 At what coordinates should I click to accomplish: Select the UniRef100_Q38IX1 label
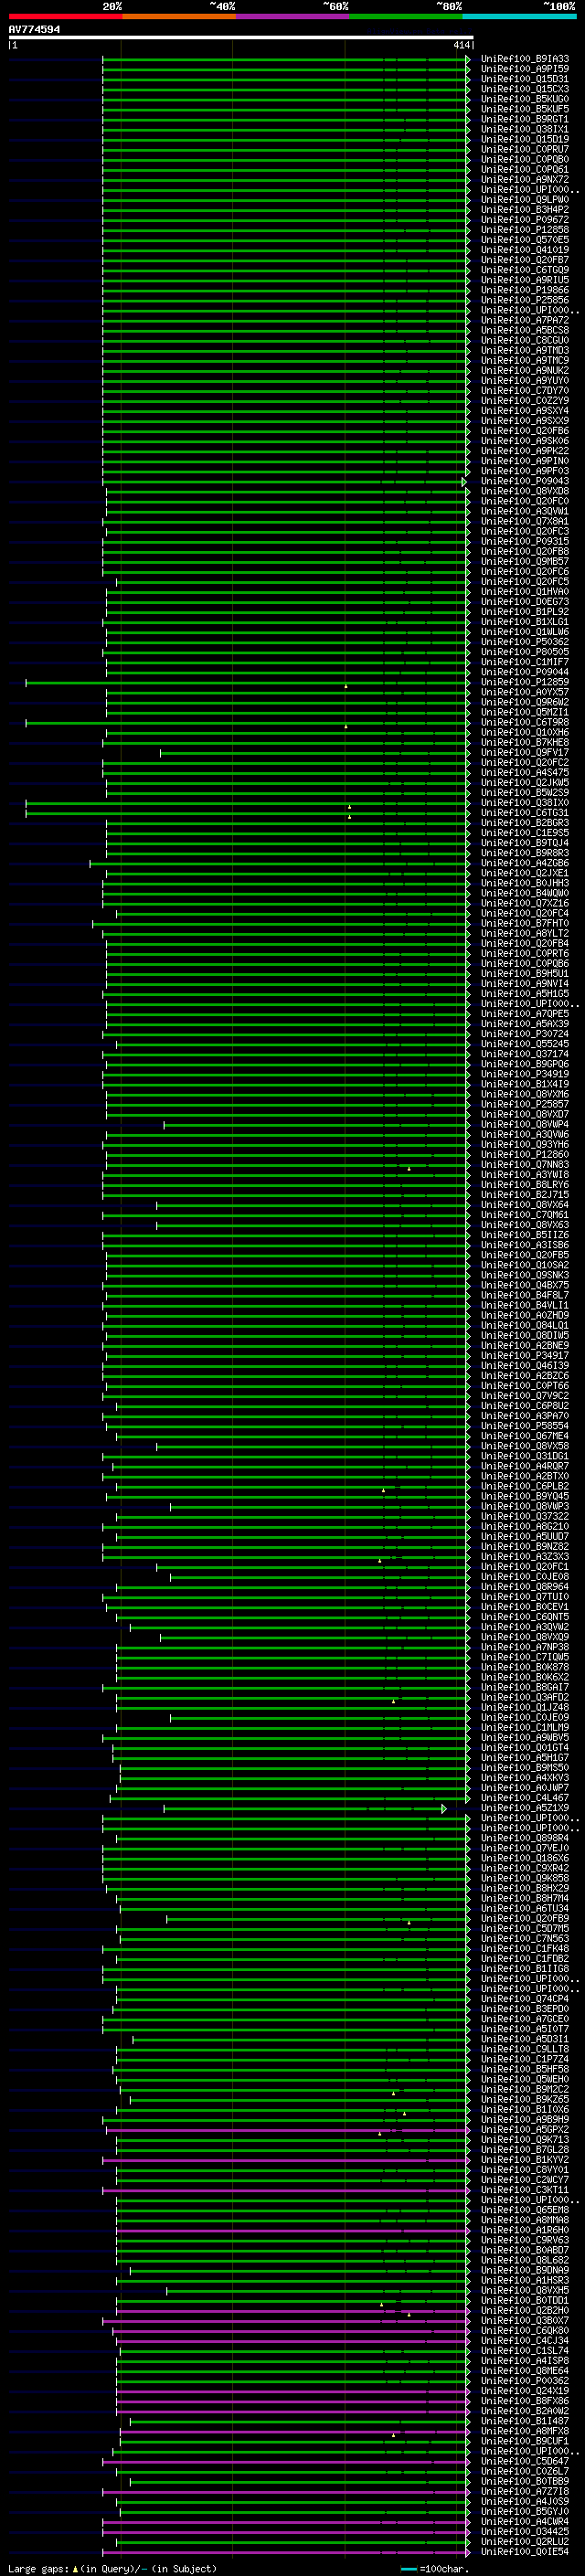(524, 129)
